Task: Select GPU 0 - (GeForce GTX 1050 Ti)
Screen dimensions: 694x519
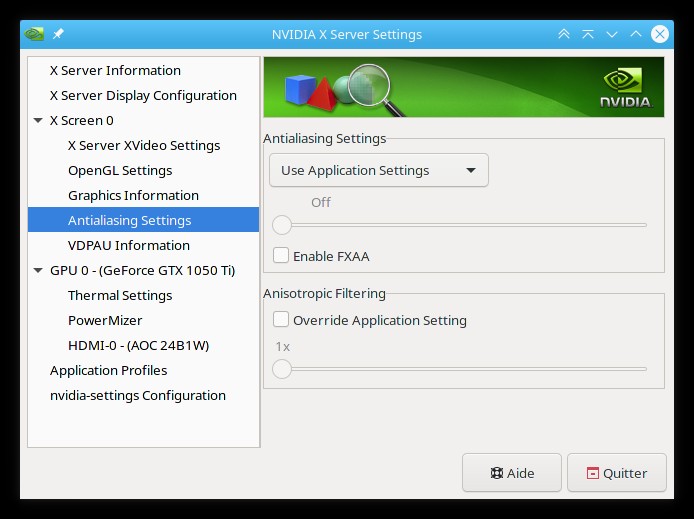Action: [143, 270]
